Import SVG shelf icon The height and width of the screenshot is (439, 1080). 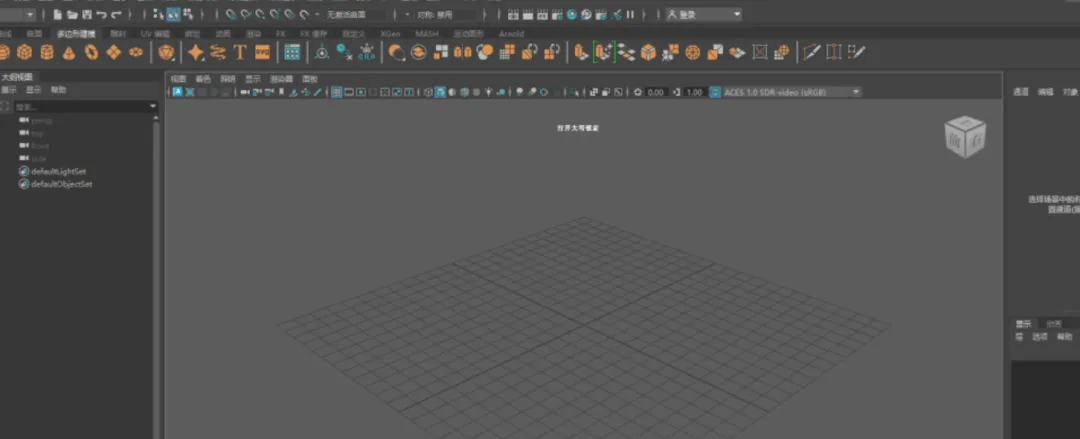(262, 52)
